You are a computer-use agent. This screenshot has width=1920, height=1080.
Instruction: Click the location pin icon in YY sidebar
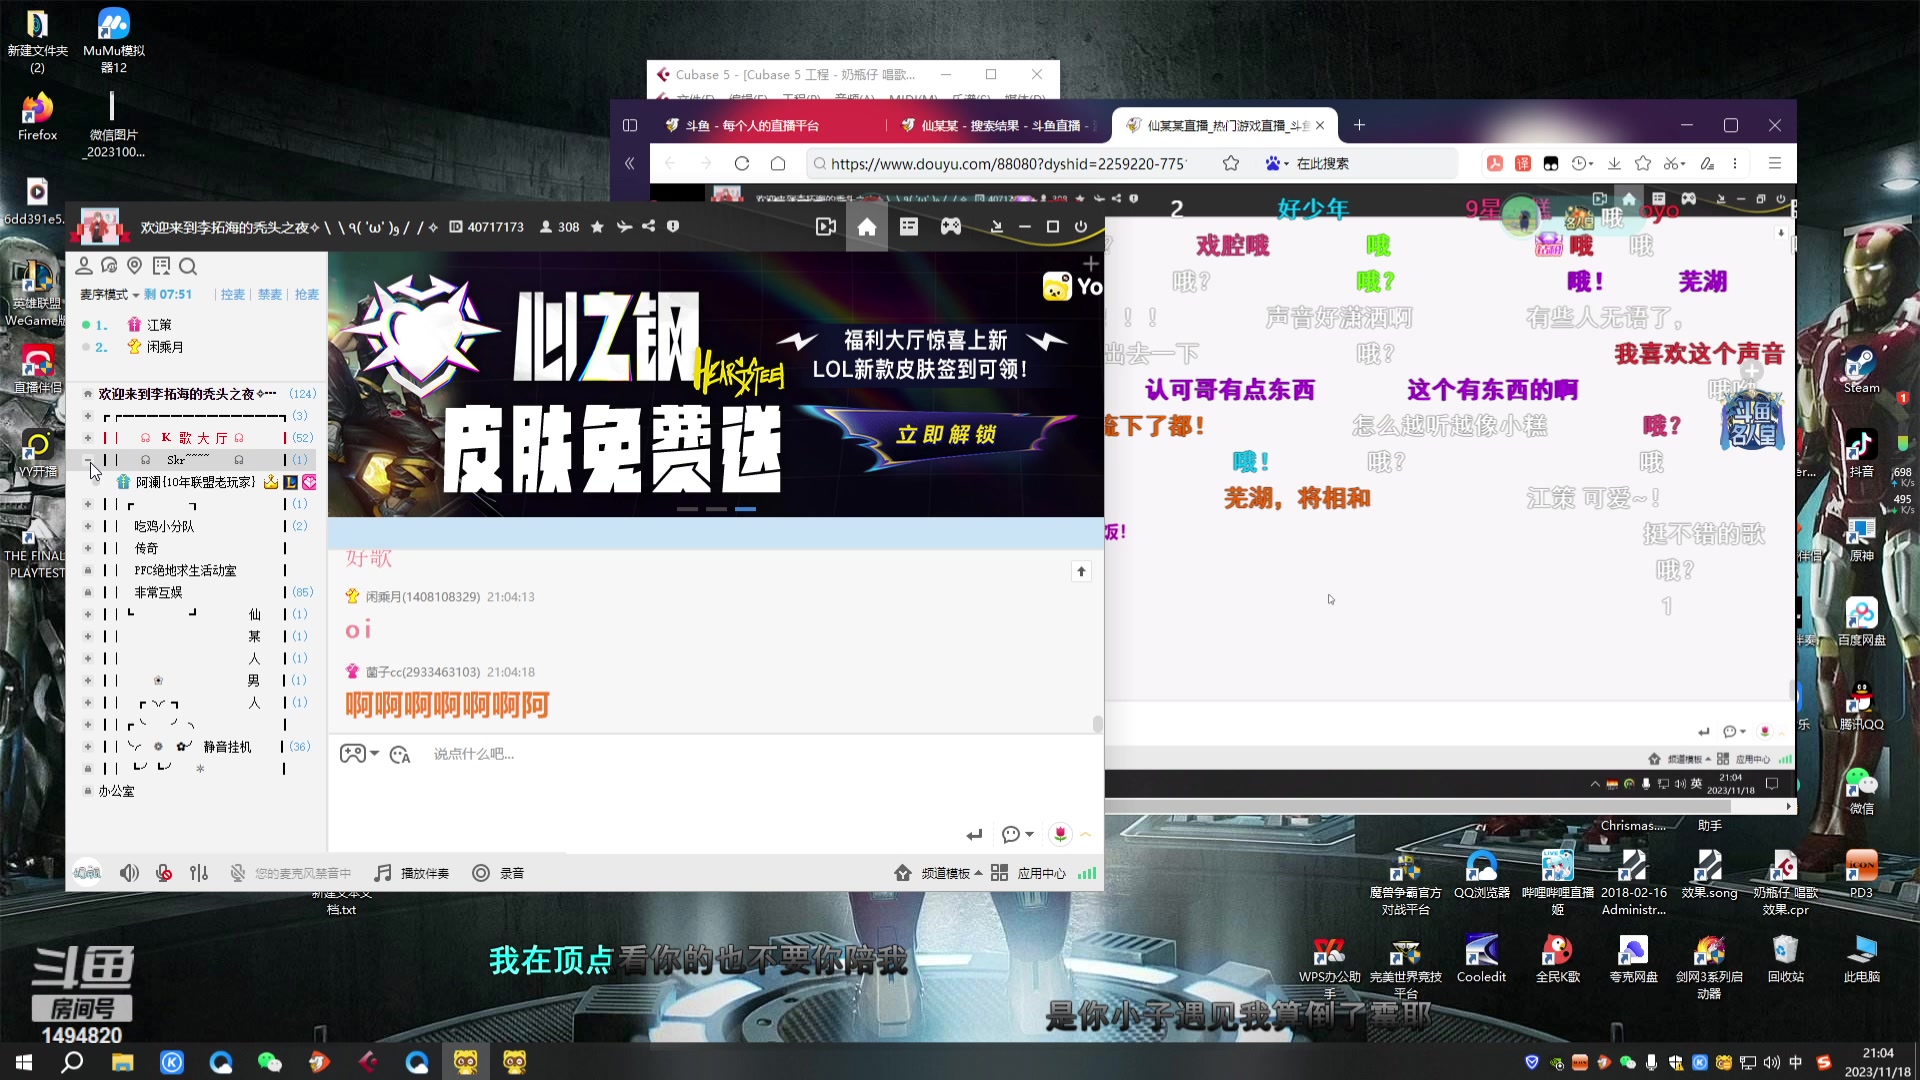coord(134,266)
